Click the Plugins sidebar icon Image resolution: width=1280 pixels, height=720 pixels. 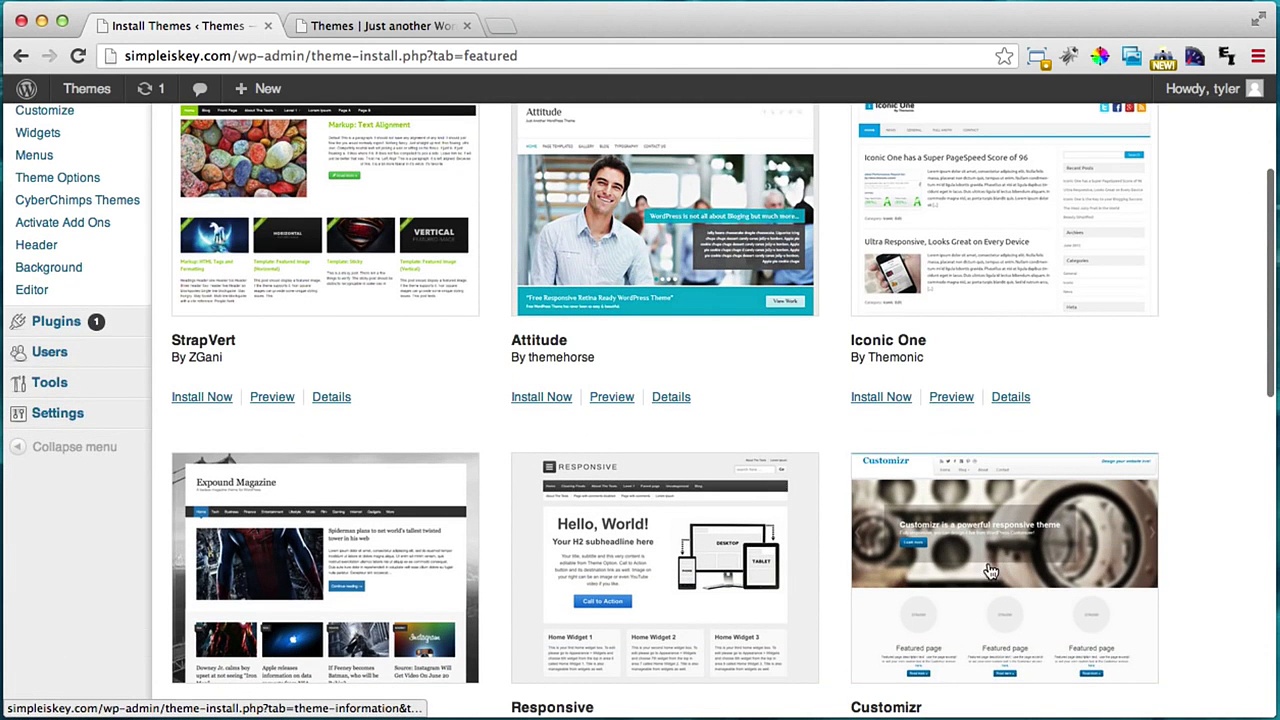18,321
